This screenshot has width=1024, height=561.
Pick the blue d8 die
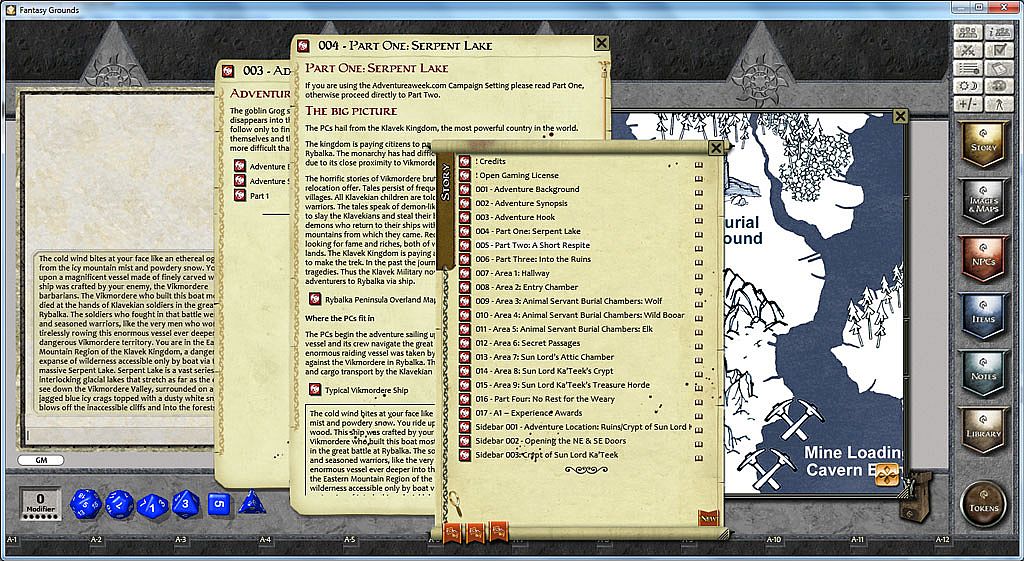pyautogui.click(x=185, y=504)
